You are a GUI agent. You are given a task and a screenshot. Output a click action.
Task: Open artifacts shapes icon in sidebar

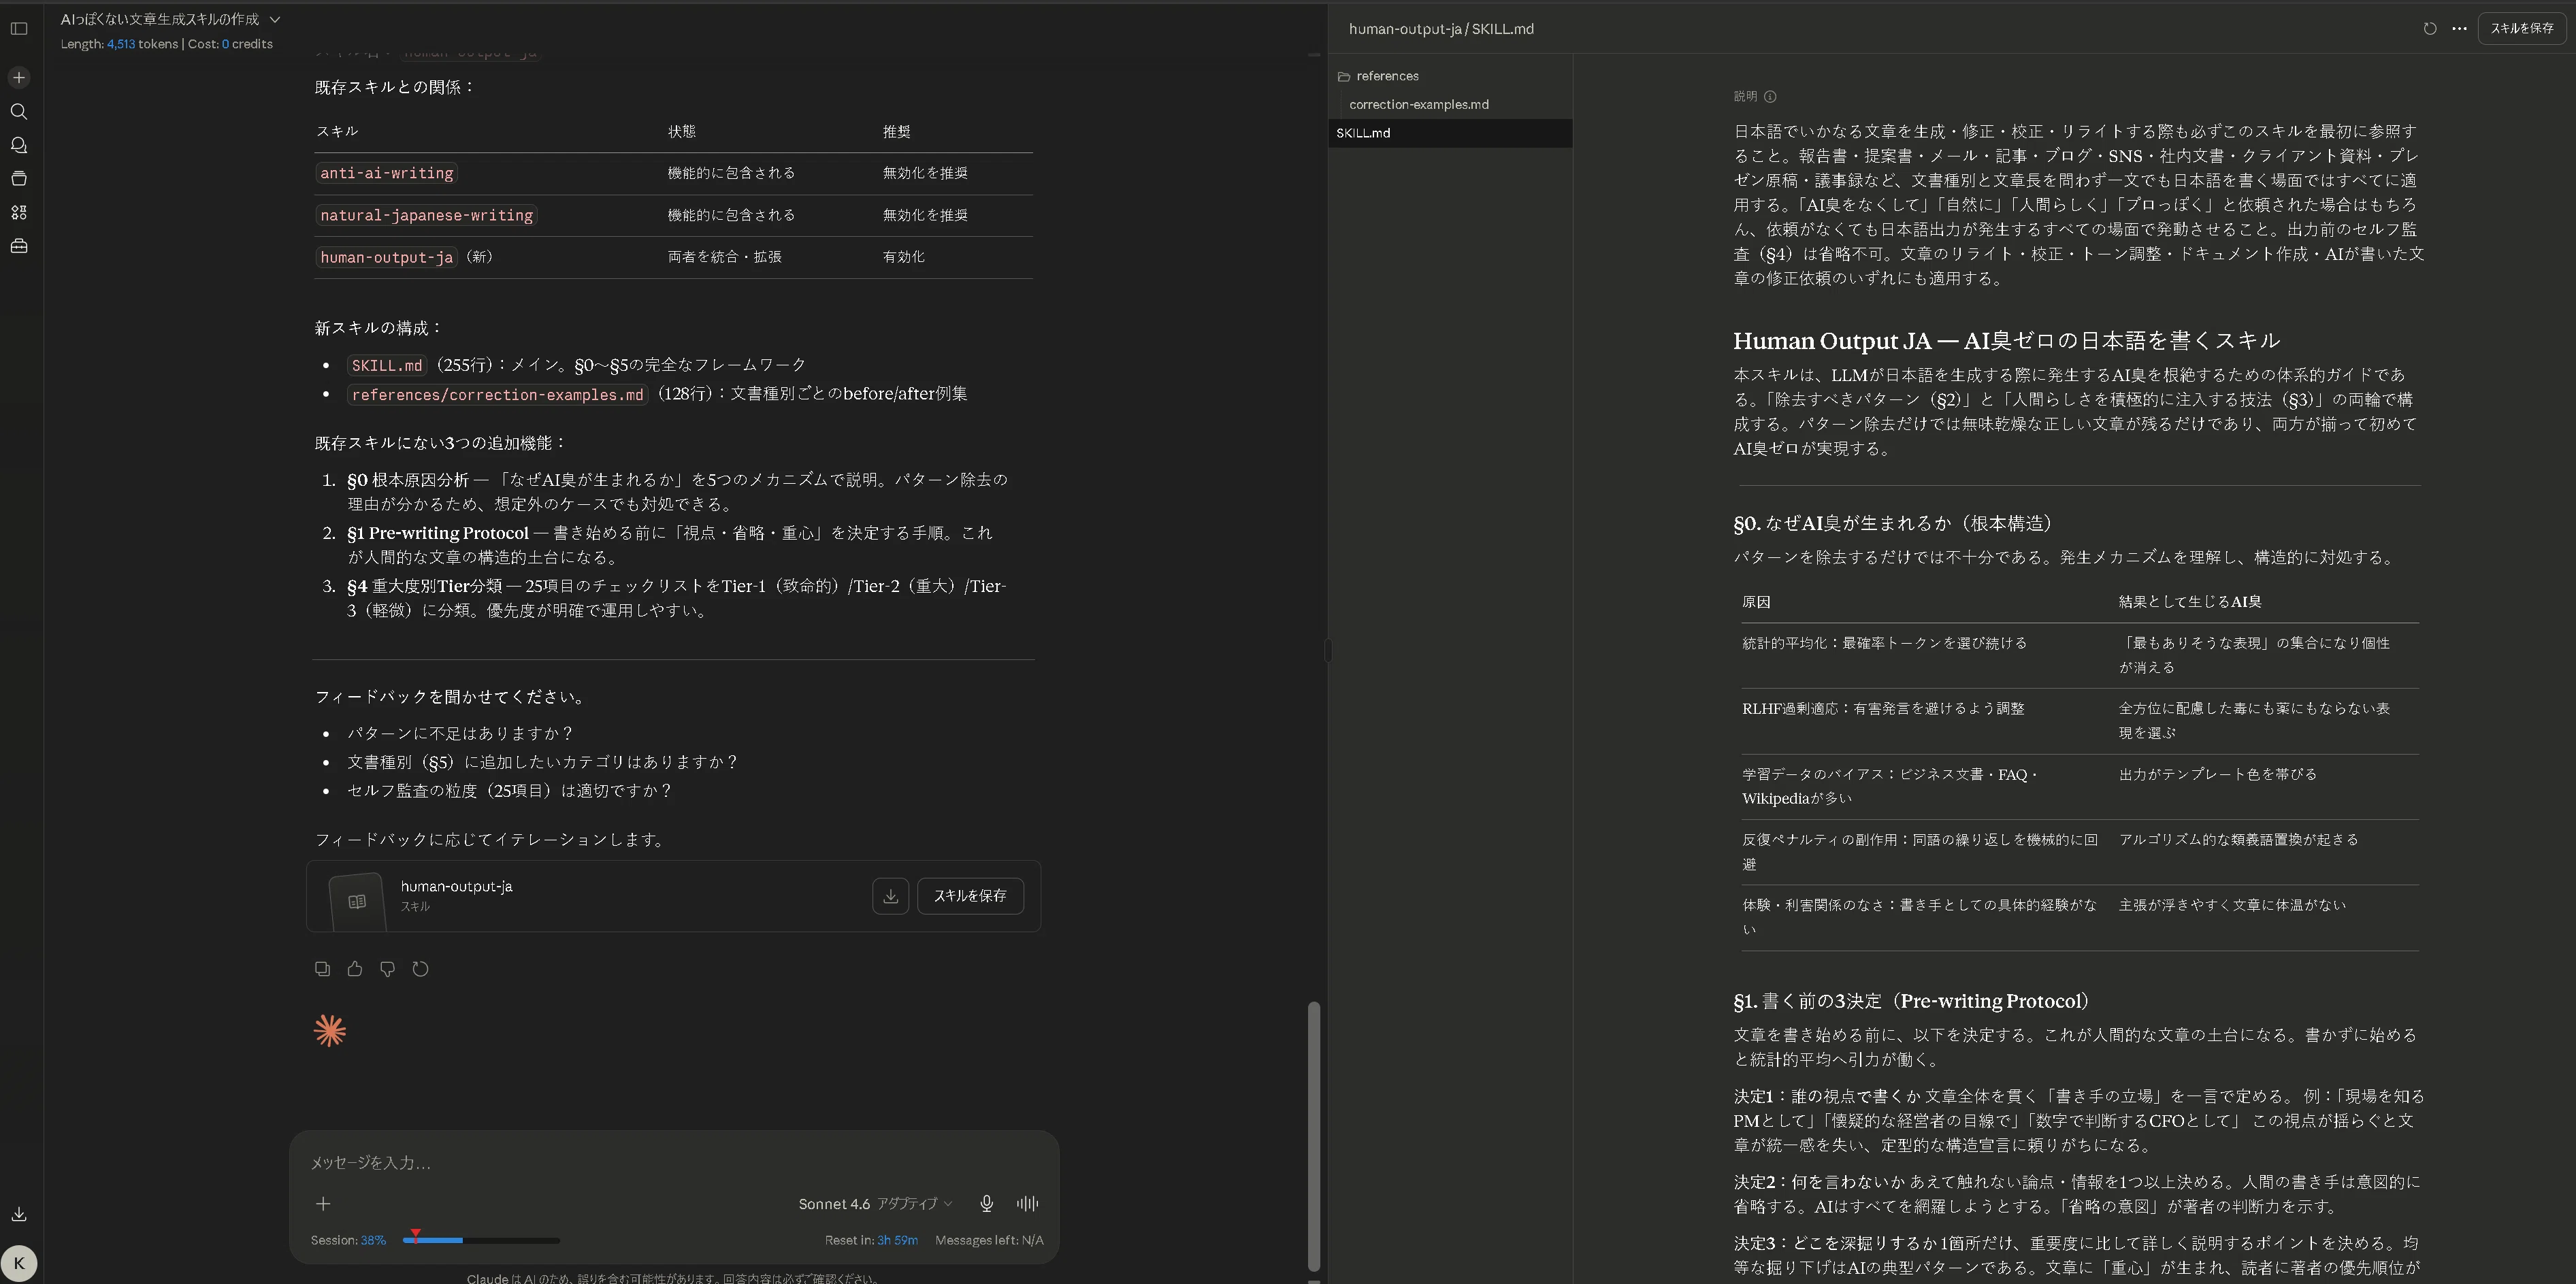point(19,213)
